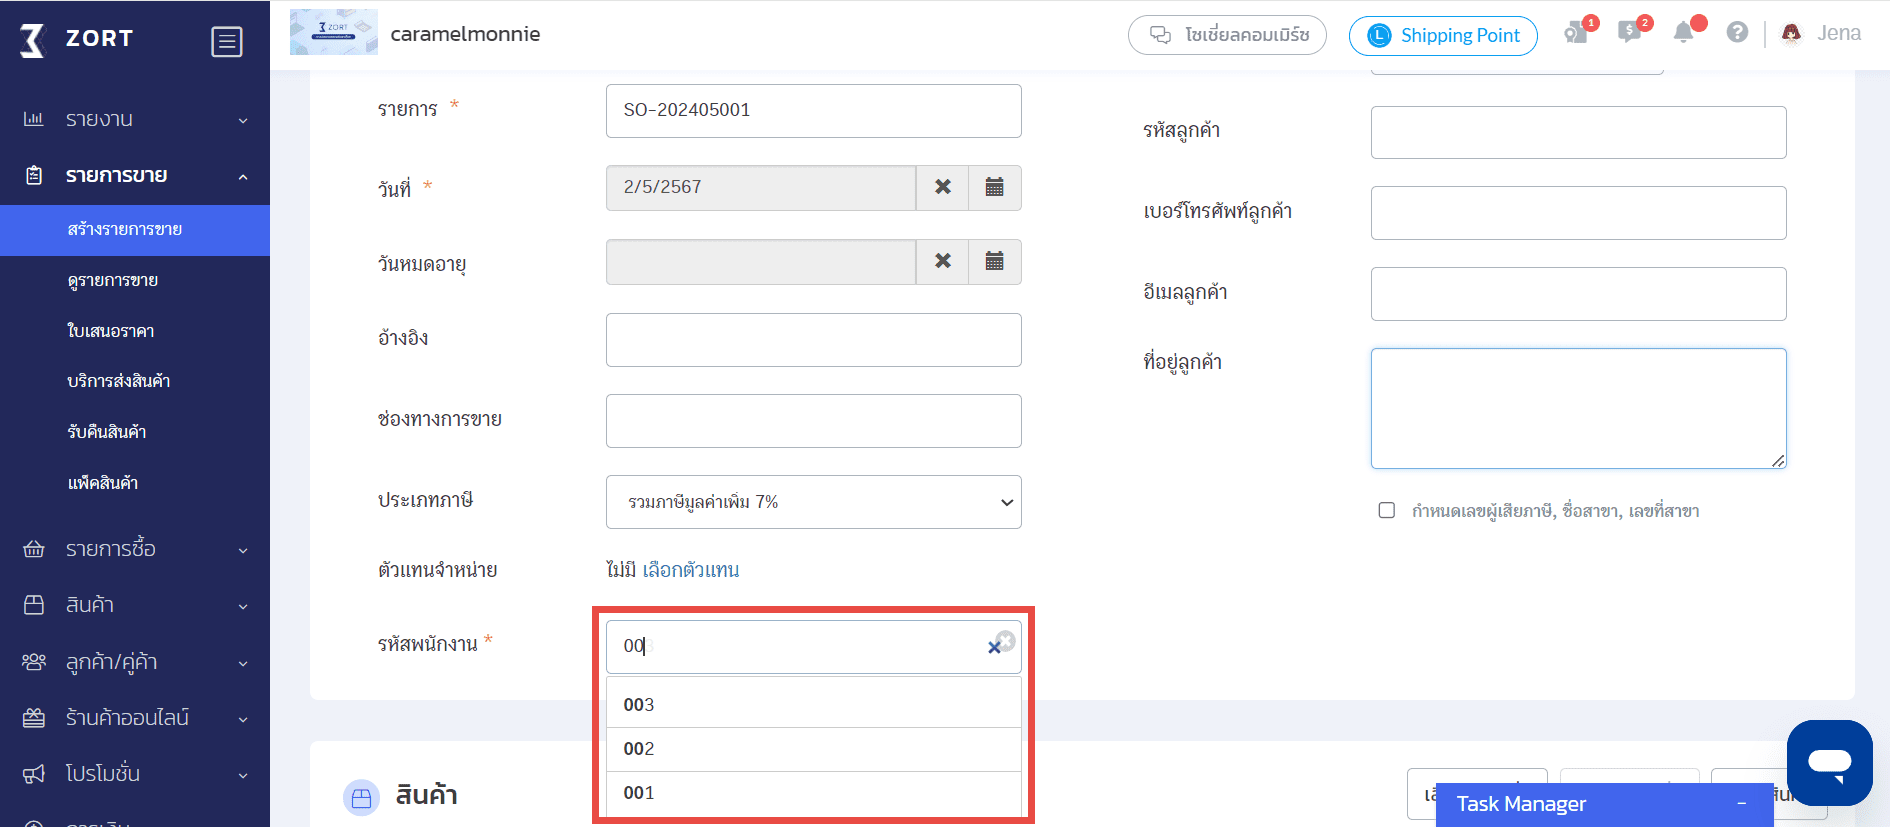Image resolution: width=1890 pixels, height=827 pixels.
Task: Click the ช่องทางการขาย input field
Action: click(814, 421)
